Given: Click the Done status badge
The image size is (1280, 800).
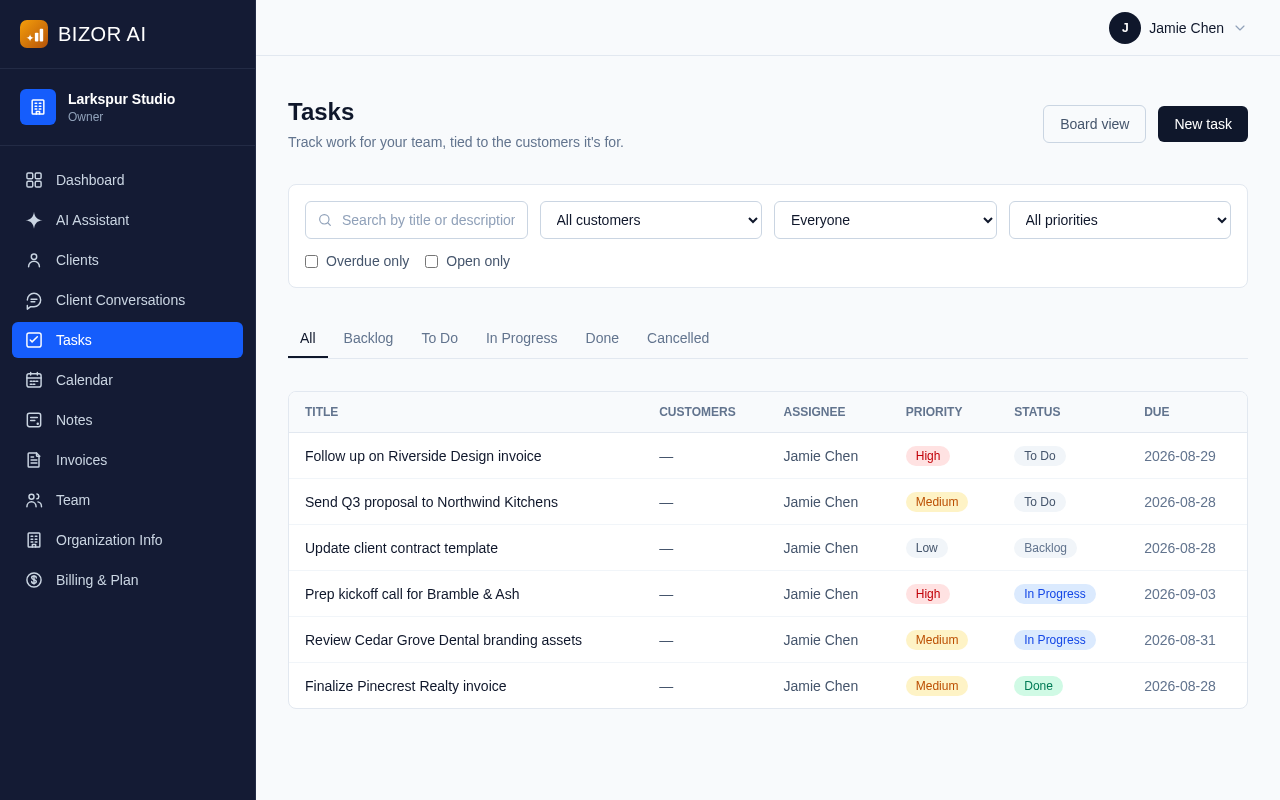Looking at the screenshot, I should click(x=1038, y=686).
